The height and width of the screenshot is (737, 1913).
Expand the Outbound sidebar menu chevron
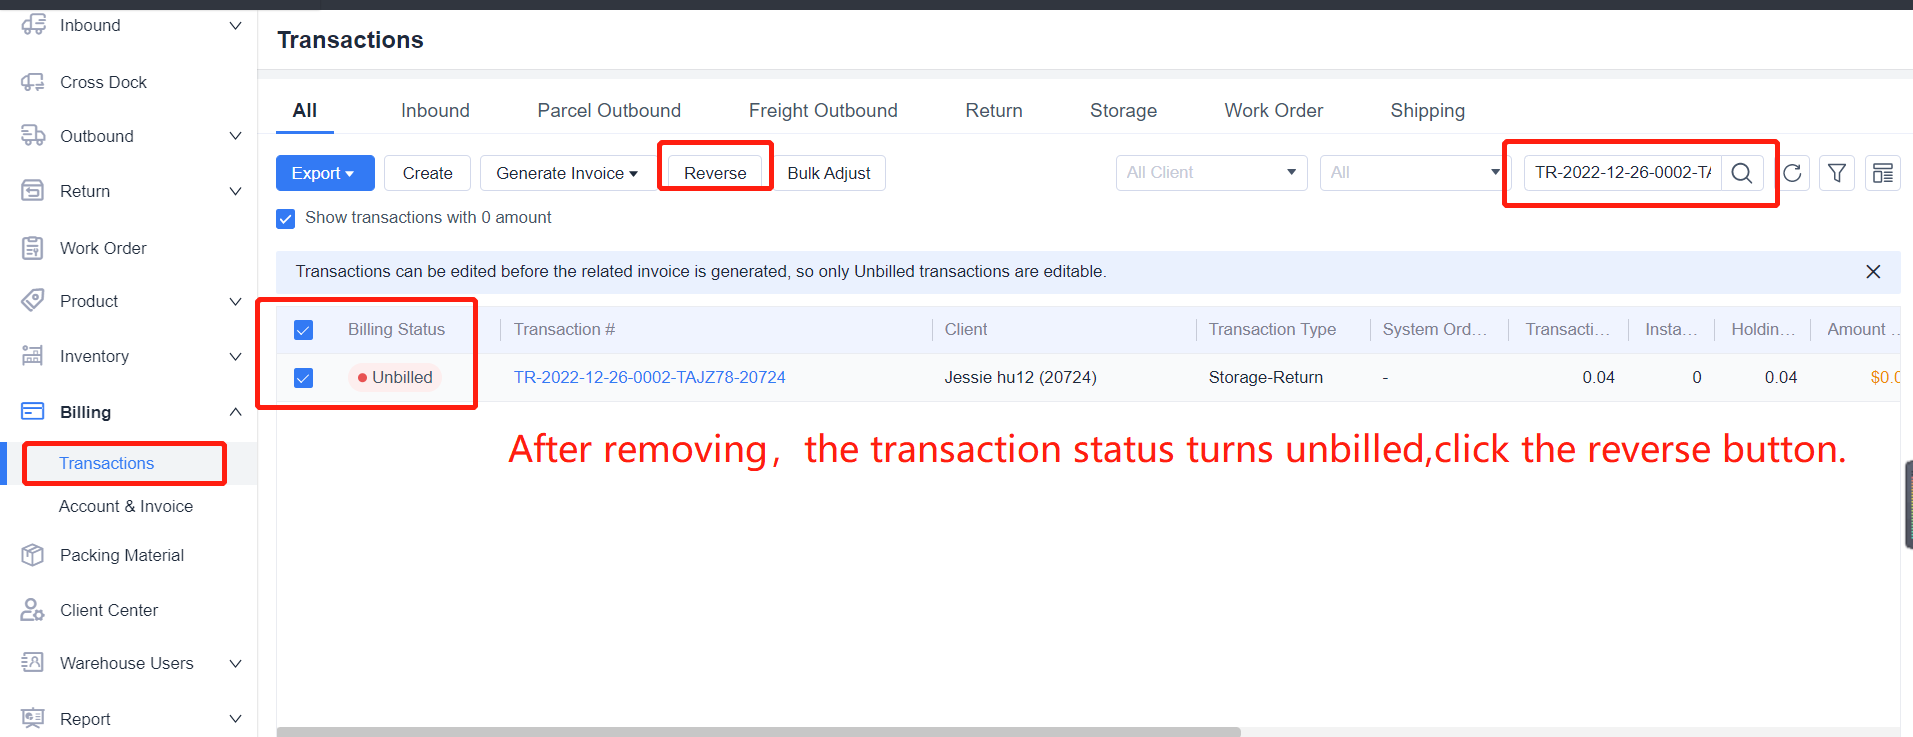click(x=235, y=136)
